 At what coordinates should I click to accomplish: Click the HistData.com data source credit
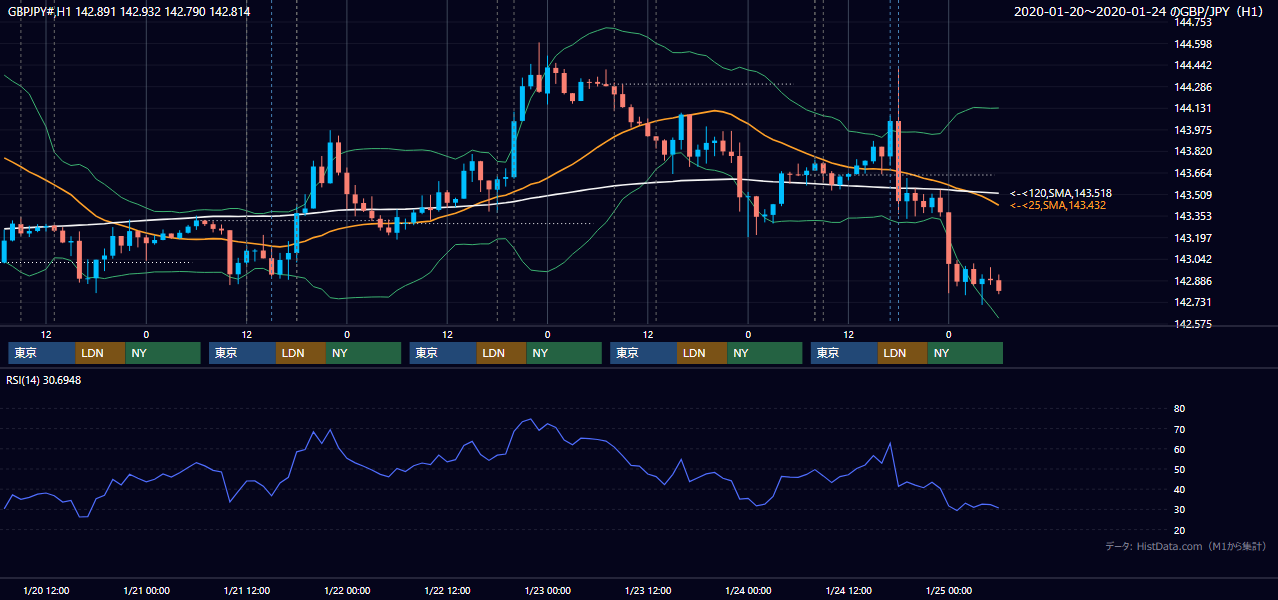[x=1186, y=546]
